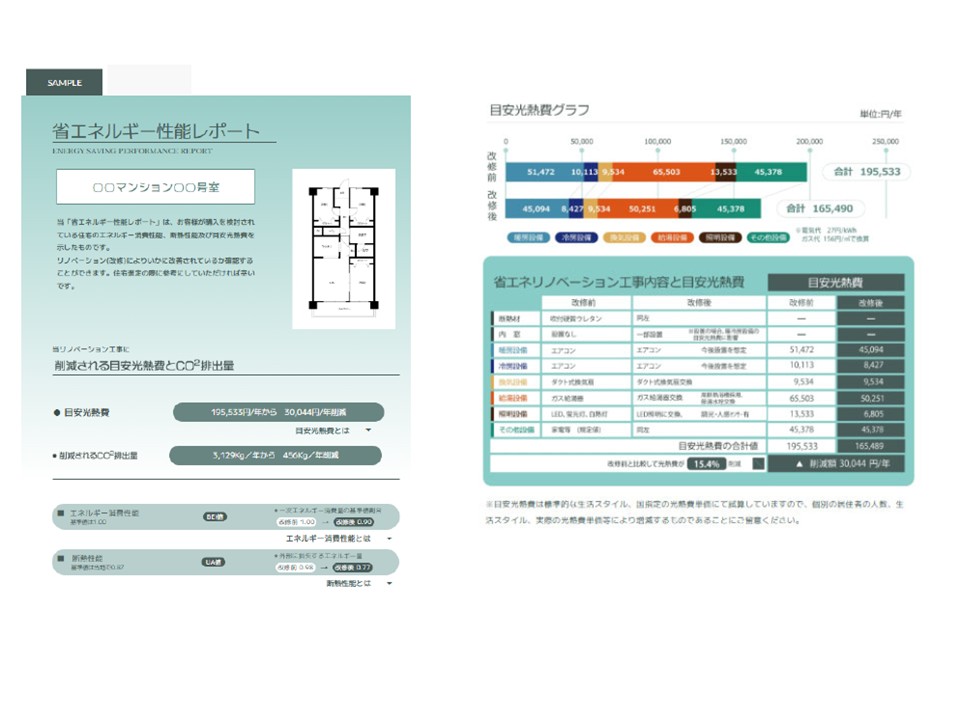Click the small square icon beside 15.4%
This screenshot has height=720, width=960.
point(758,464)
